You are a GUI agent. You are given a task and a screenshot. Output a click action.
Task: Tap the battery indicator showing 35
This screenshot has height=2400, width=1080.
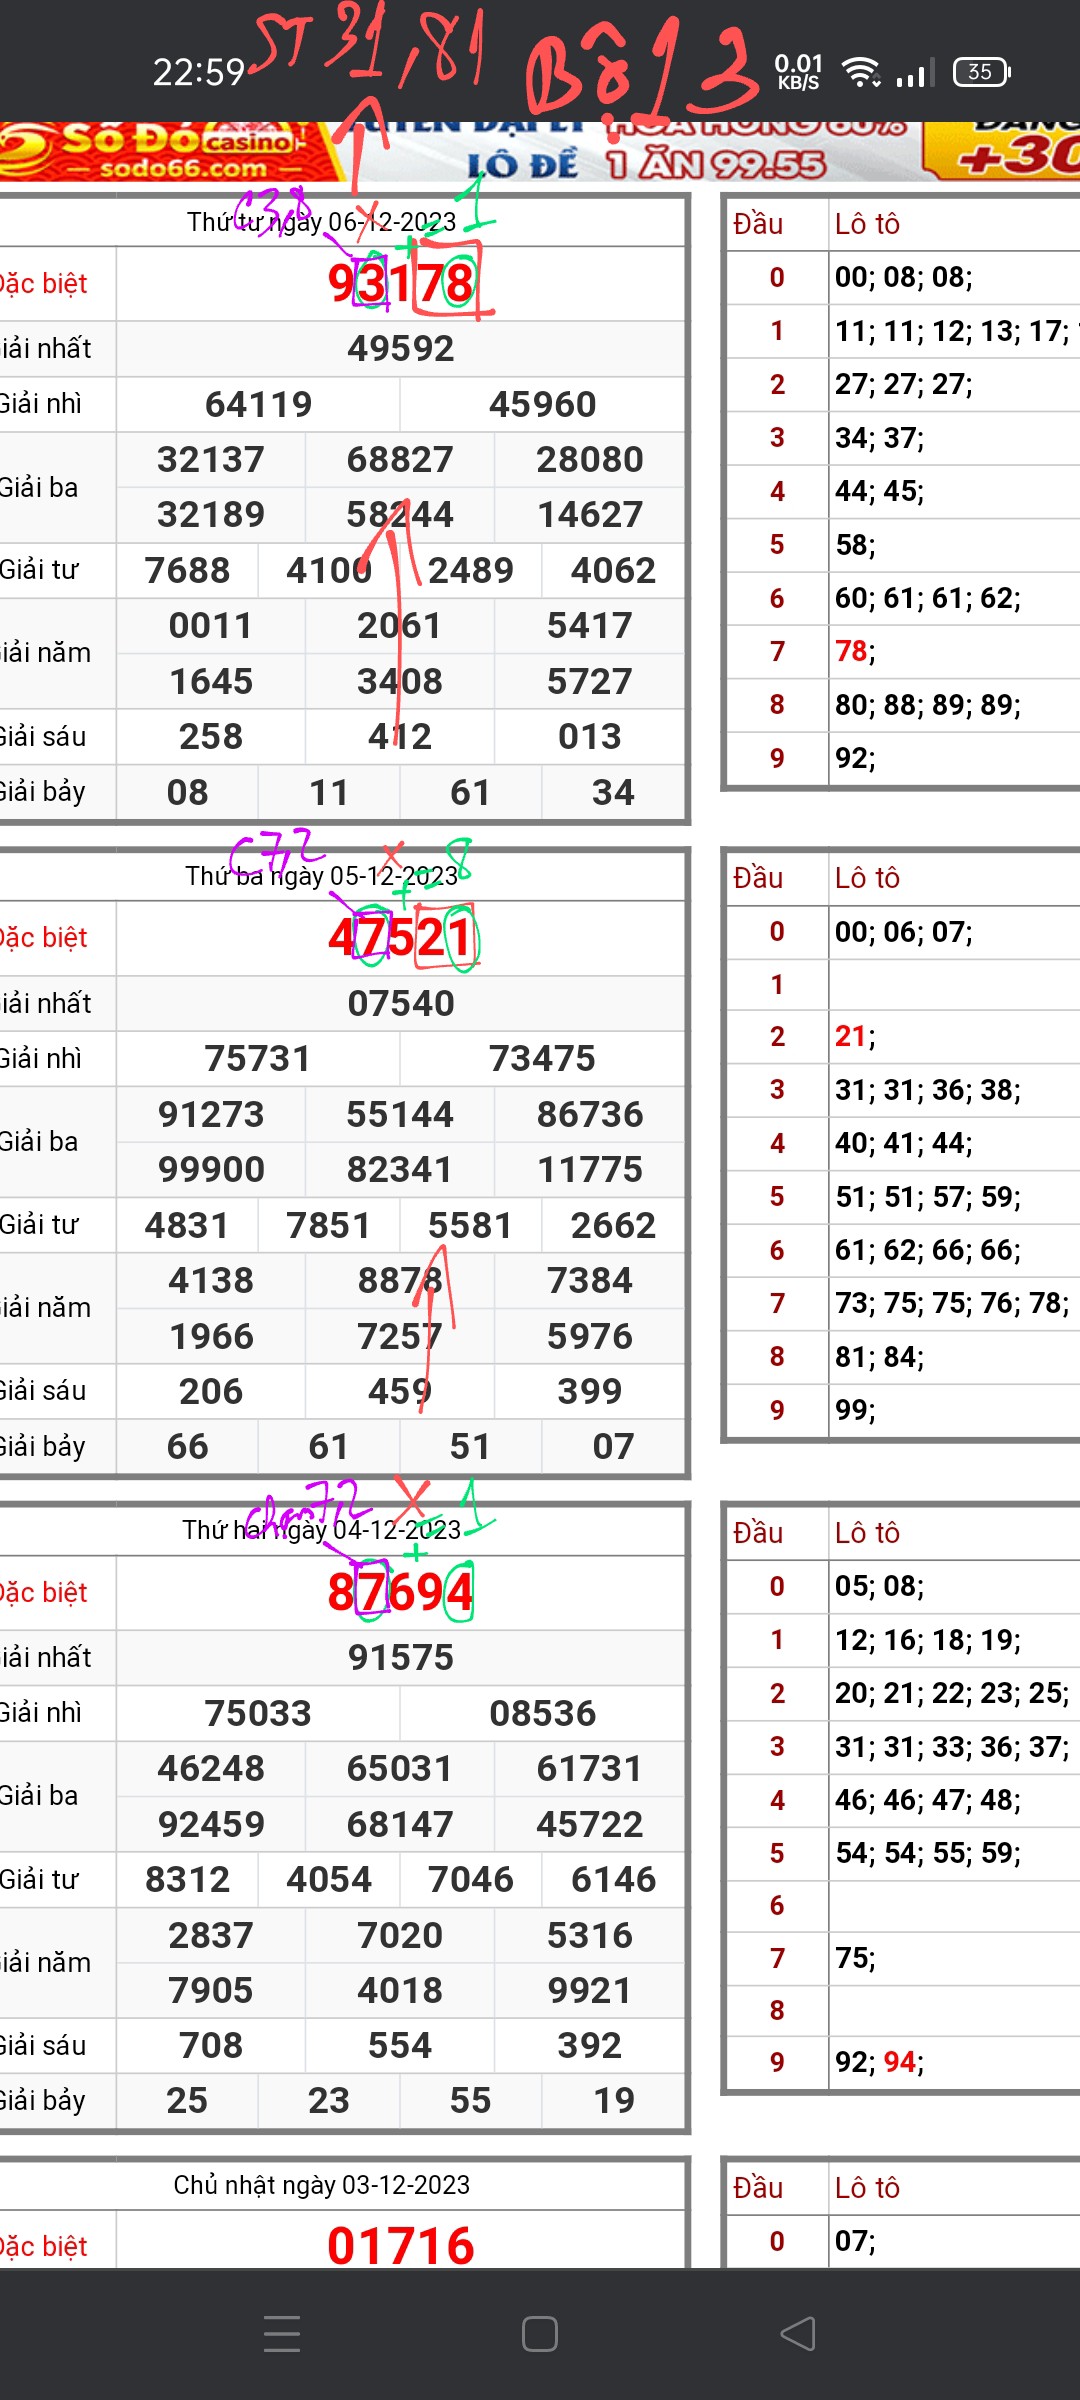(x=981, y=72)
